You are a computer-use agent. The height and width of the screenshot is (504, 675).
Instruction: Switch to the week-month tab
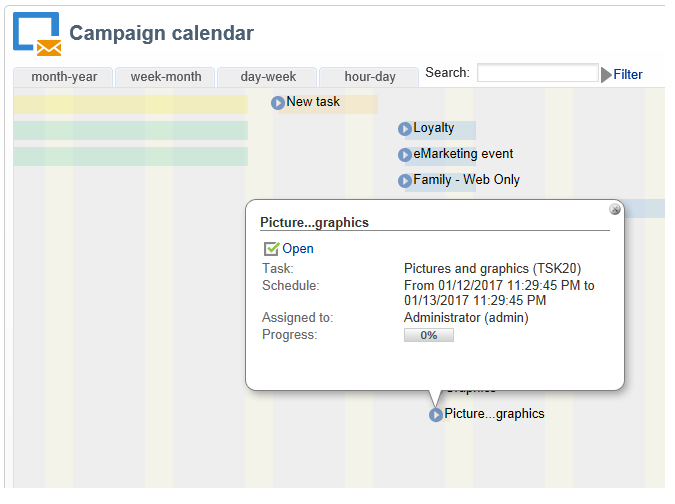166,77
